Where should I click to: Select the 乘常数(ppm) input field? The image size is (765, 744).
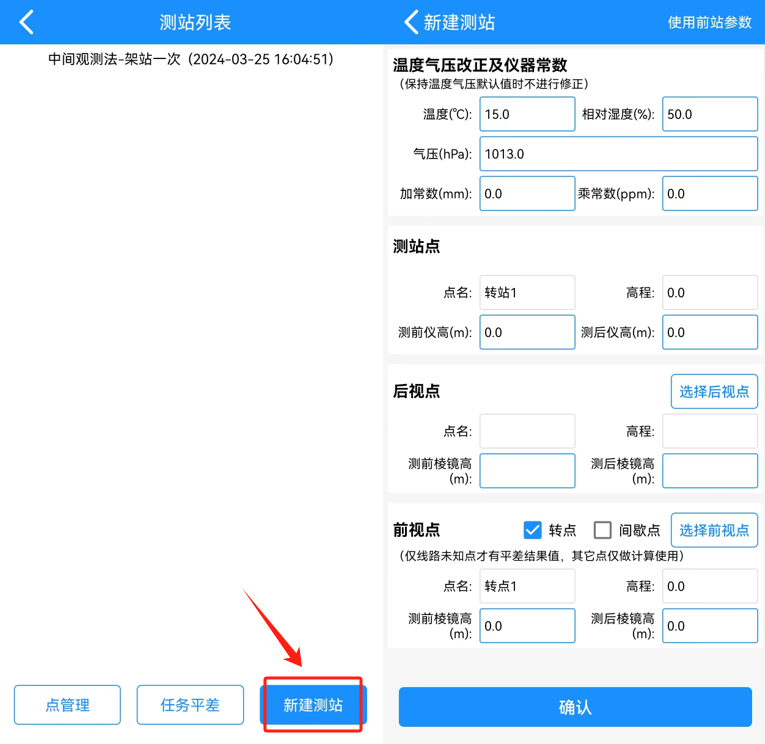tap(709, 194)
